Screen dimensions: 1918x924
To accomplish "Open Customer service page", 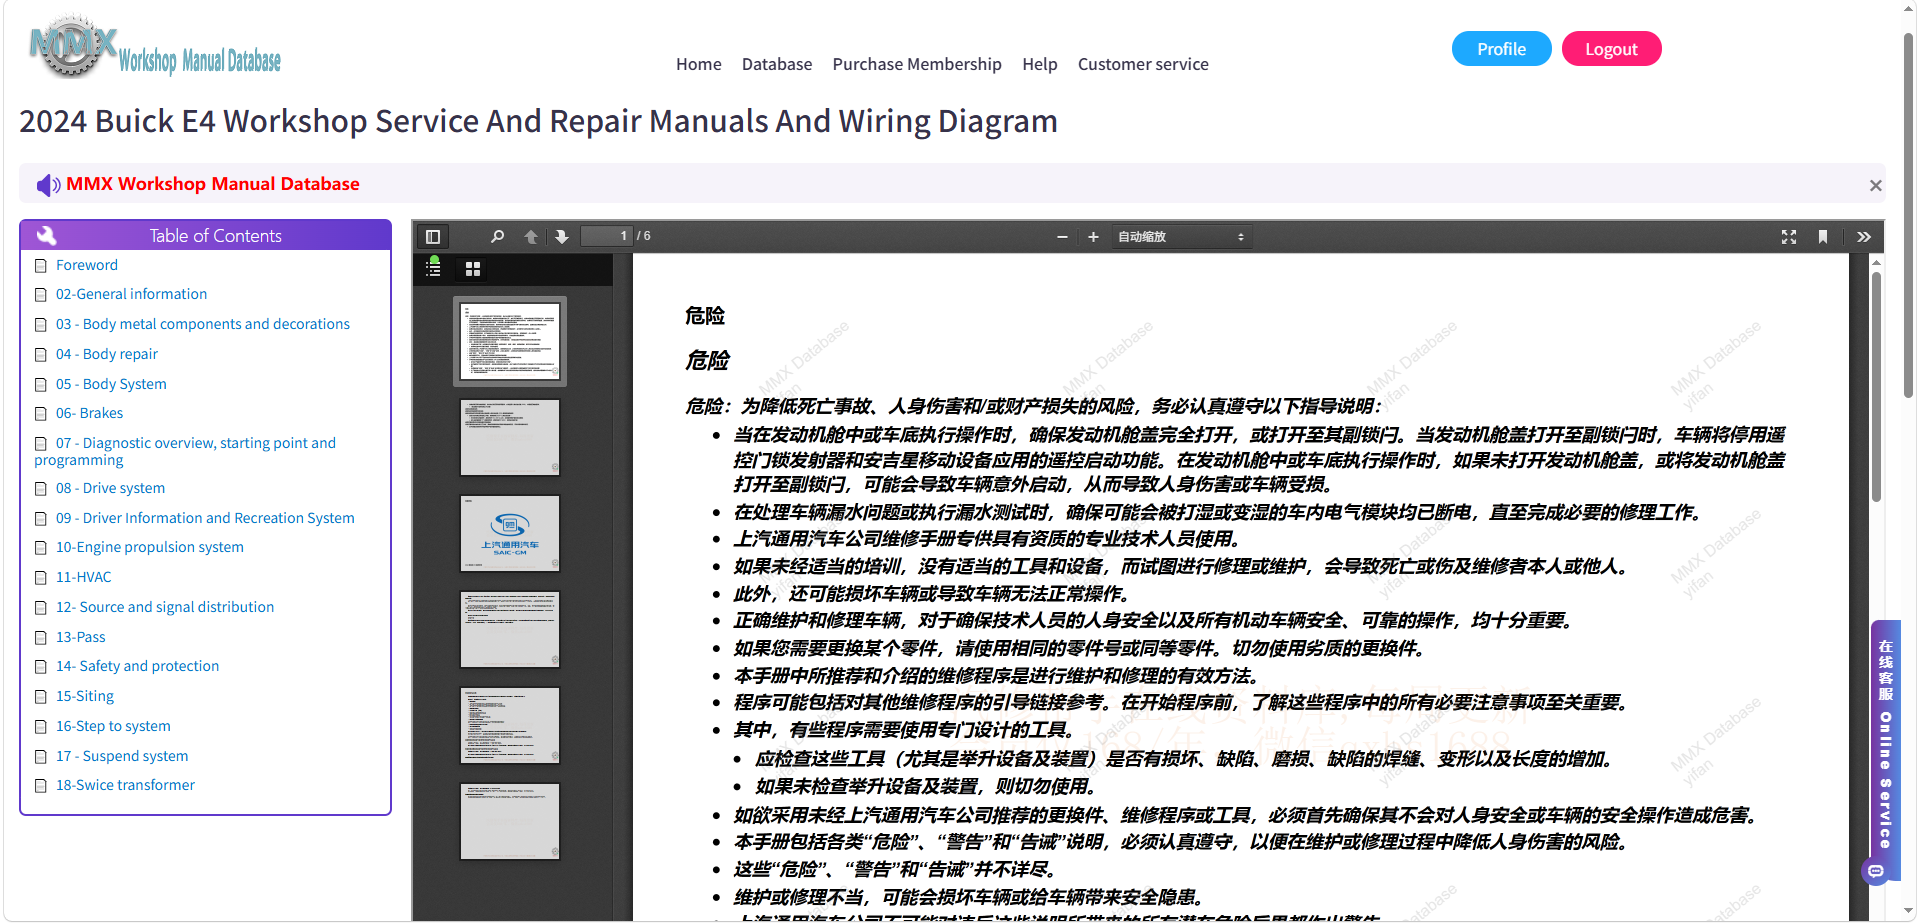I will pos(1143,64).
